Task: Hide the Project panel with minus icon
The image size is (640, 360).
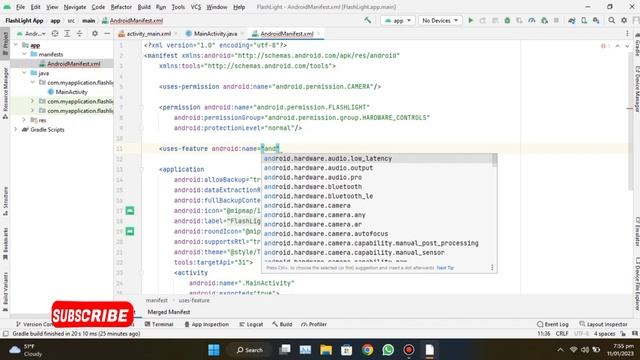Action: pos(107,33)
